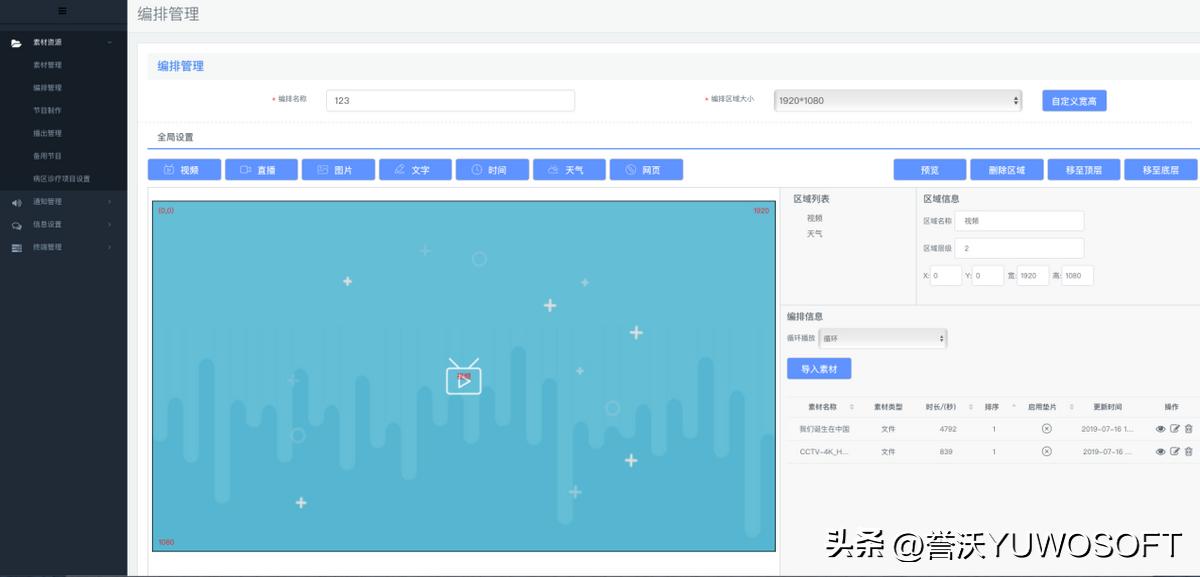
Task: Open 素材管理 from the sidebar
Action: pyautogui.click(x=48, y=64)
